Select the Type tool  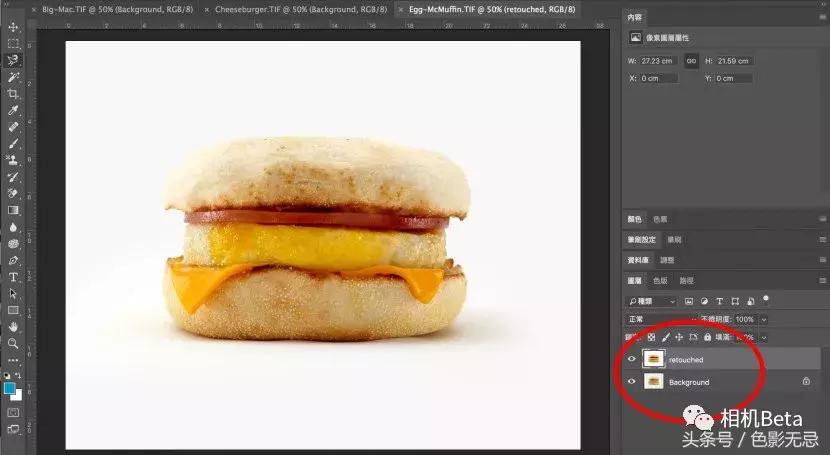click(x=13, y=277)
